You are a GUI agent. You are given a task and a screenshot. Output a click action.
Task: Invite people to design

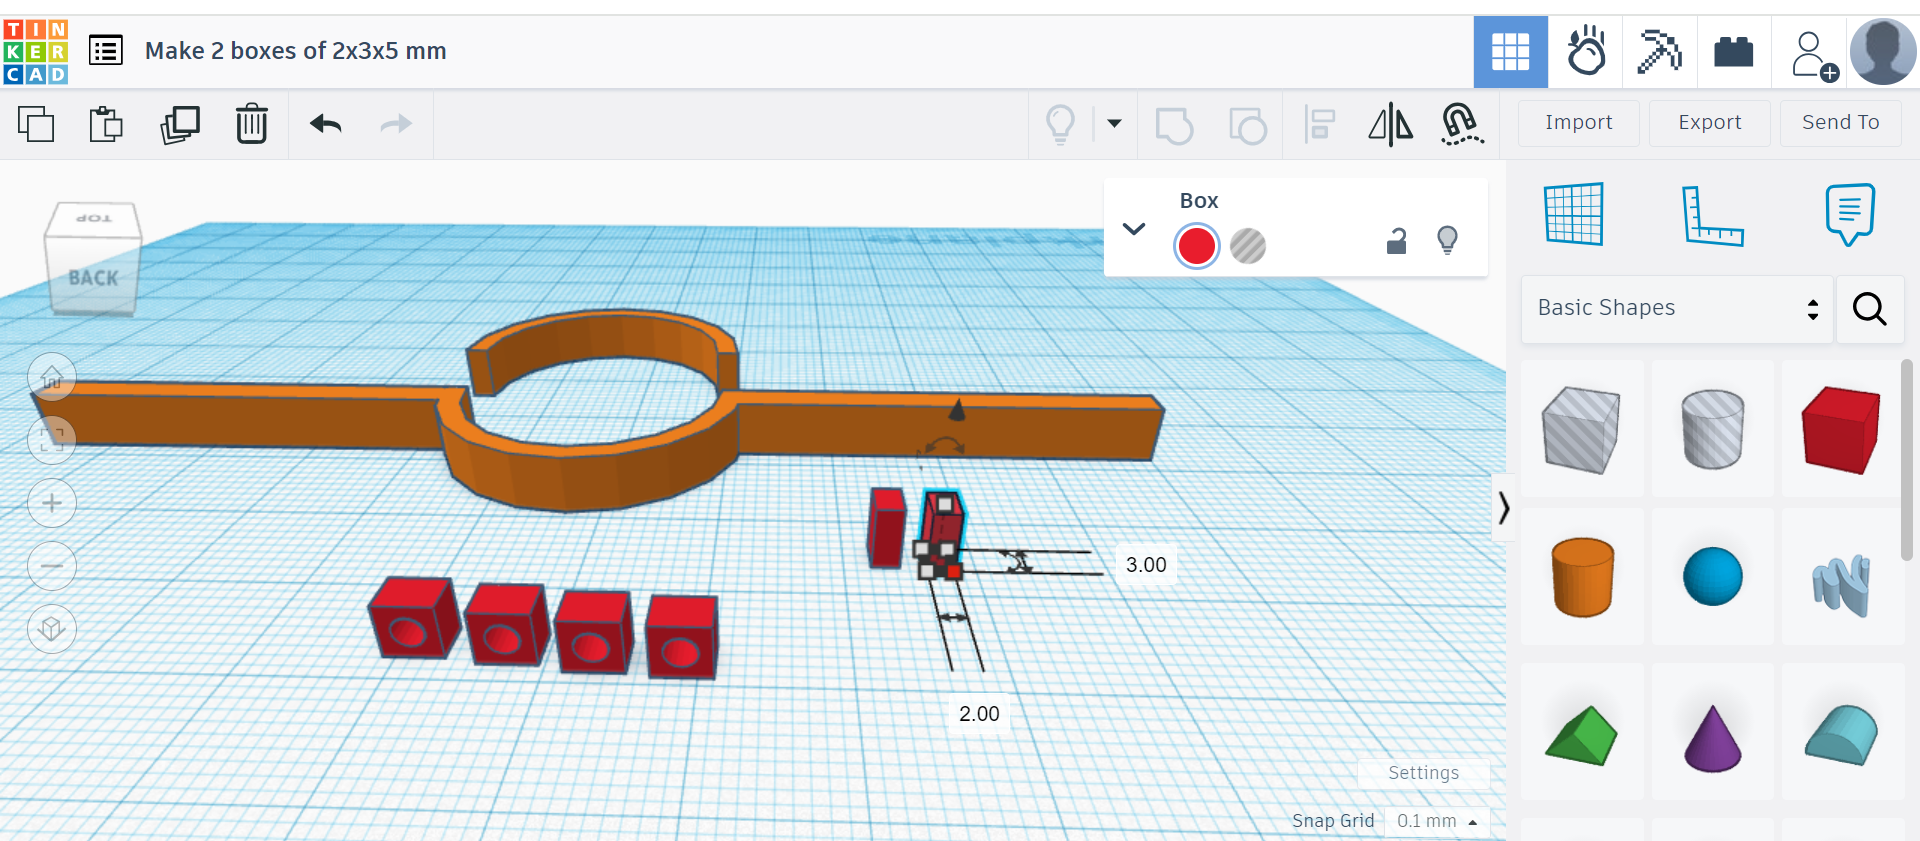point(1813,55)
